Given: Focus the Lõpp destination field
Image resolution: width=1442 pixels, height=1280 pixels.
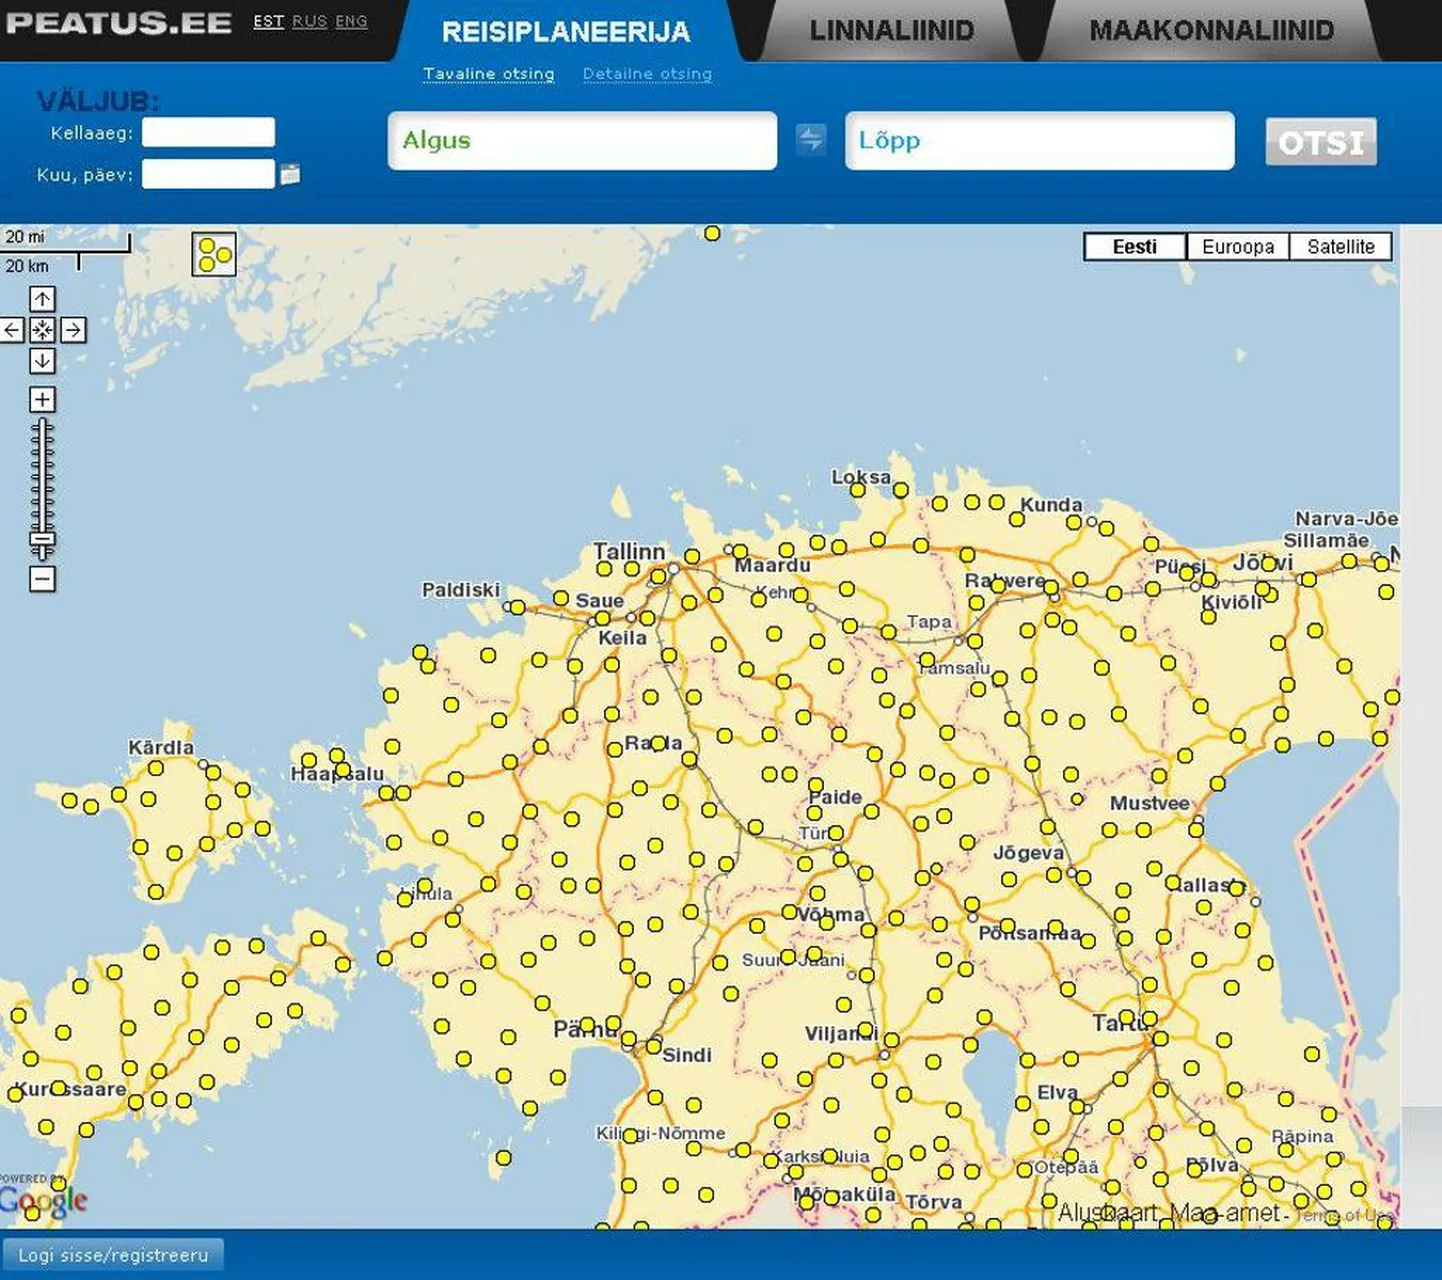Looking at the screenshot, I should coord(1040,141).
